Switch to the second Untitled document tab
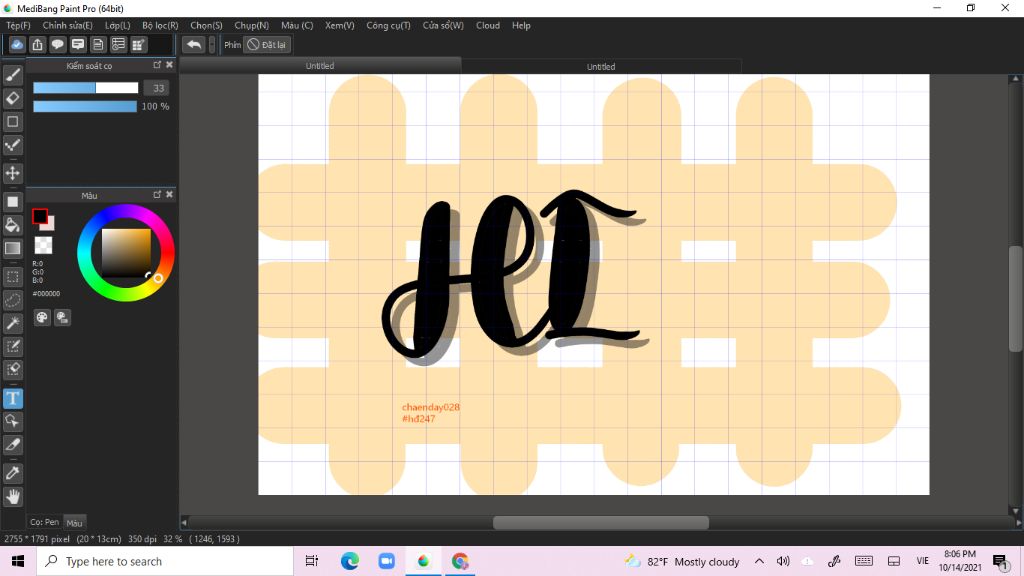 coord(601,67)
